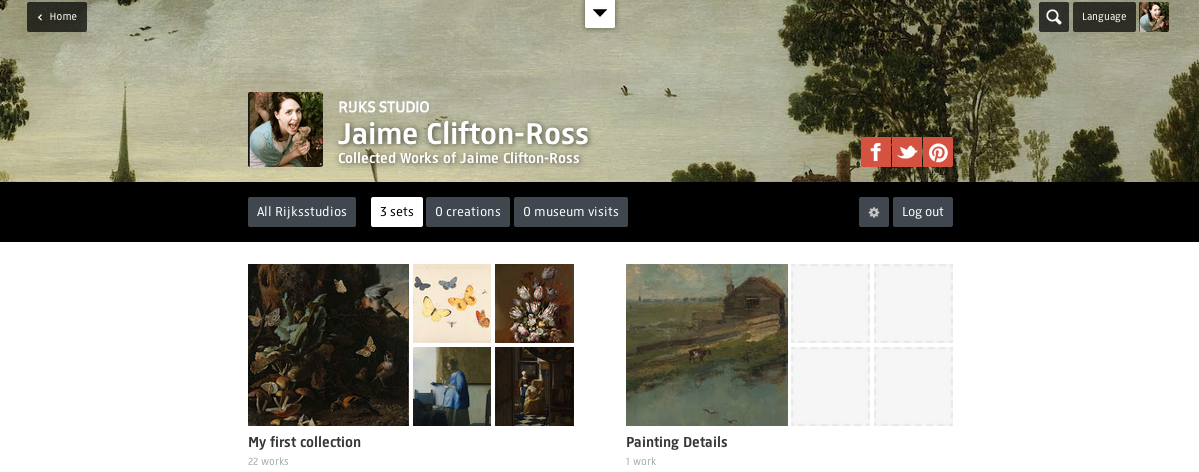Open the Language menu

pyautogui.click(x=1104, y=17)
